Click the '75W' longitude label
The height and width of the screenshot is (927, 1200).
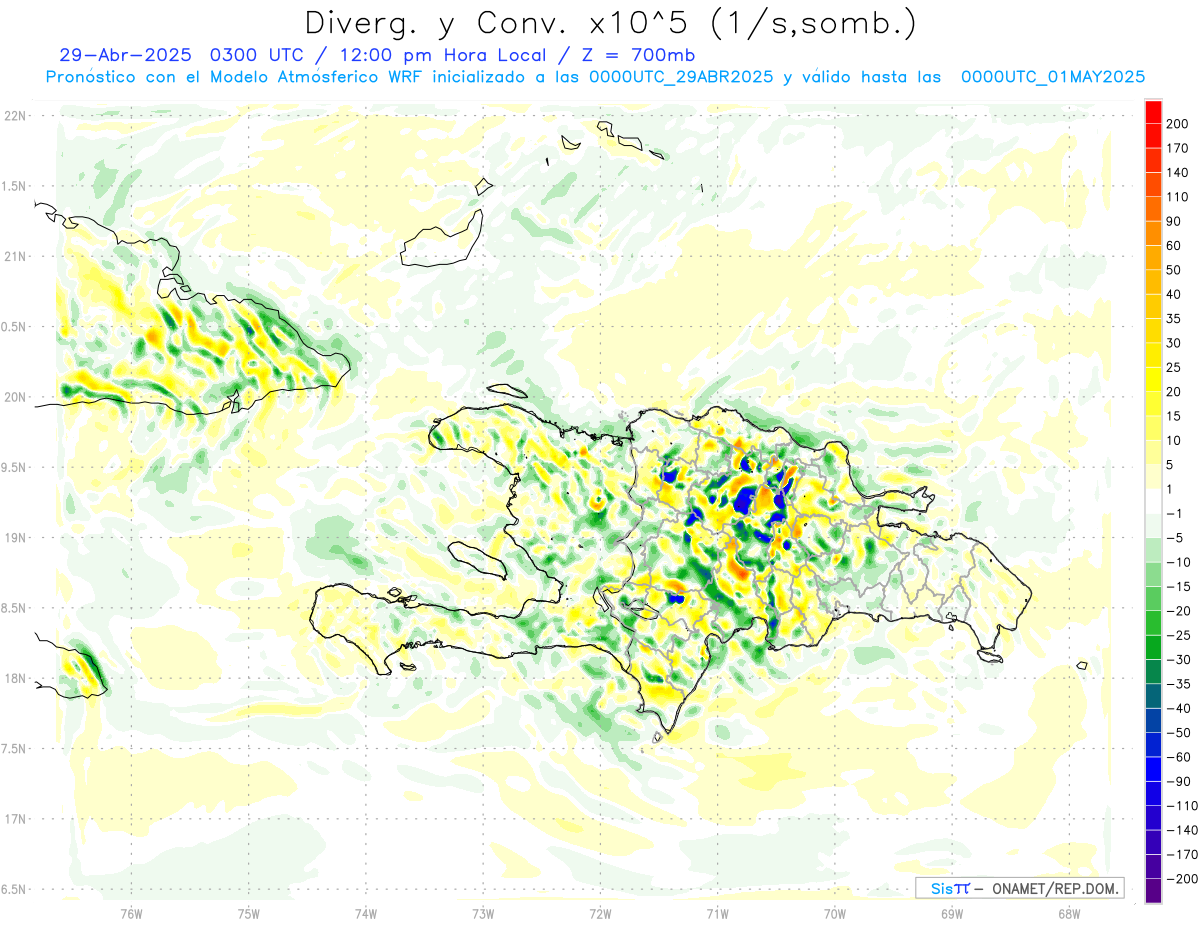[x=249, y=913]
